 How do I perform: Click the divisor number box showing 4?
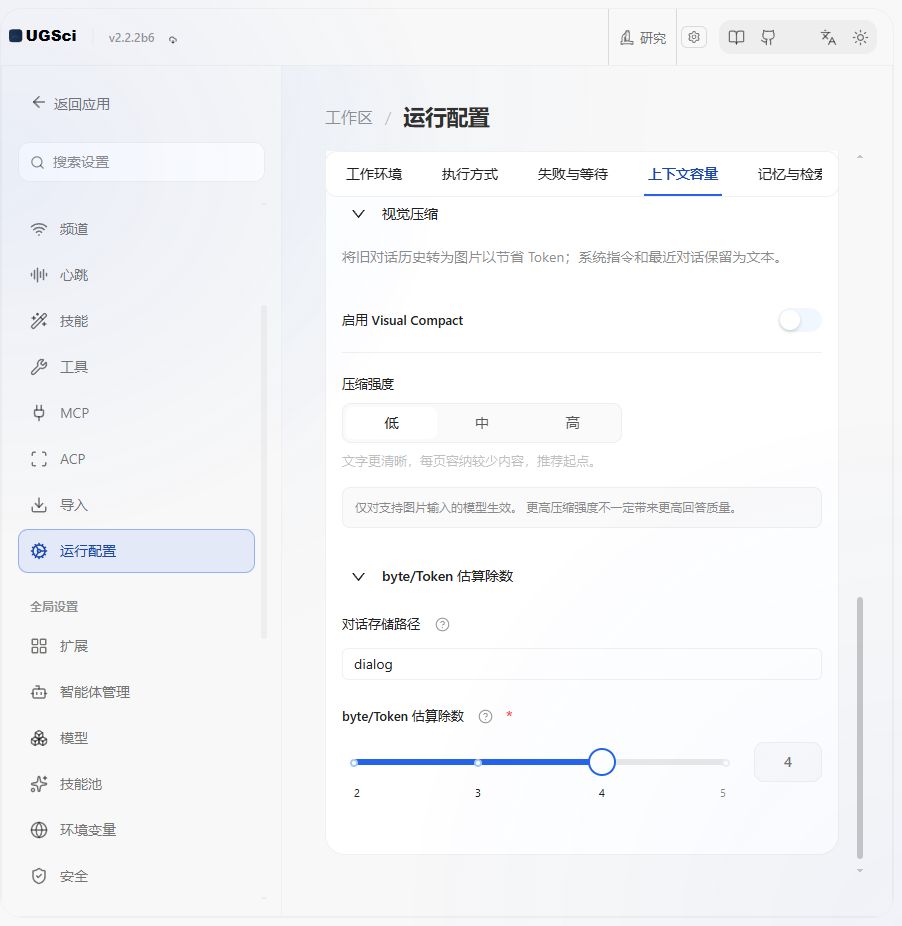tap(787, 762)
